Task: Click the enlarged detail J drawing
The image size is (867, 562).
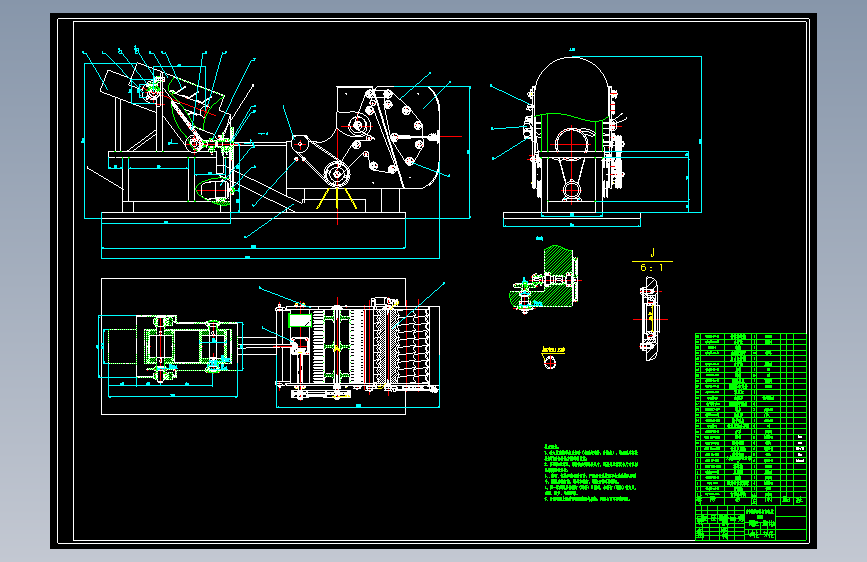Action: (x=650, y=320)
